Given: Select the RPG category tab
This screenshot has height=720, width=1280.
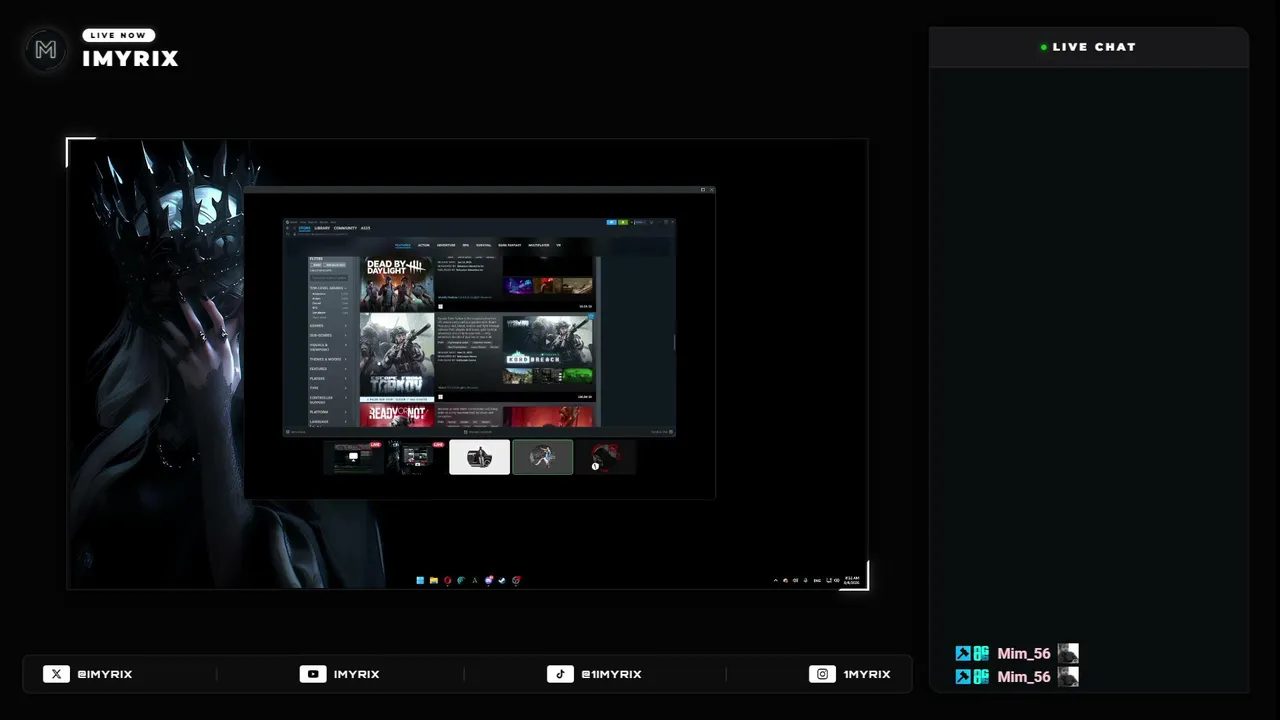Looking at the screenshot, I should click(466, 245).
